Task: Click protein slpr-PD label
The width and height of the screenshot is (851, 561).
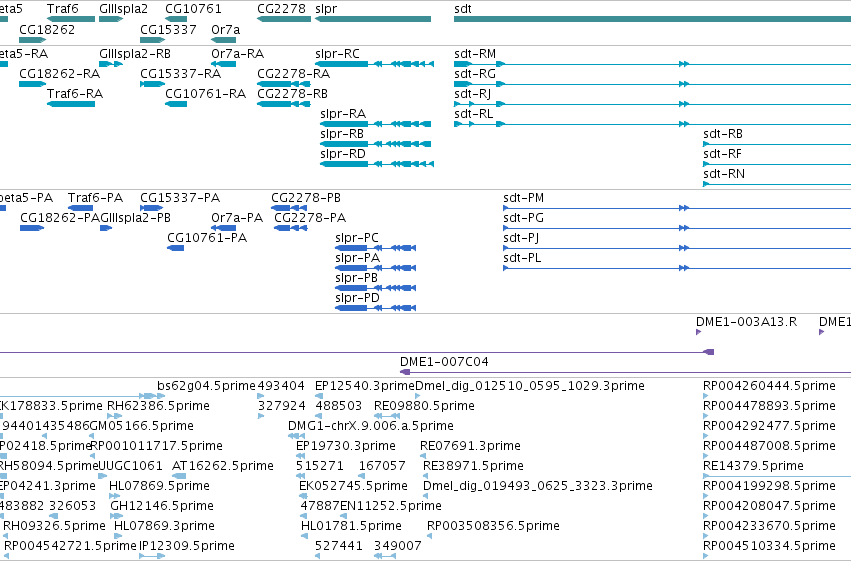Action: coord(358,298)
